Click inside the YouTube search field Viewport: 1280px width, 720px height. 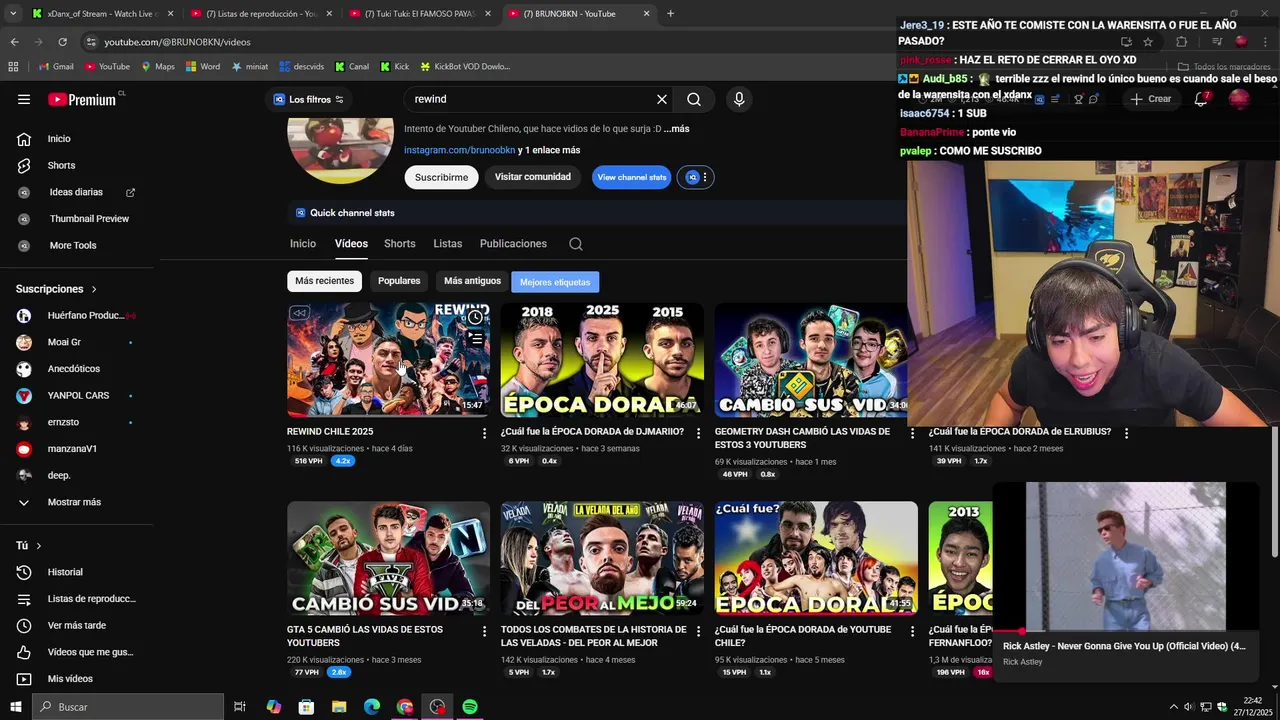pyautogui.click(x=528, y=99)
